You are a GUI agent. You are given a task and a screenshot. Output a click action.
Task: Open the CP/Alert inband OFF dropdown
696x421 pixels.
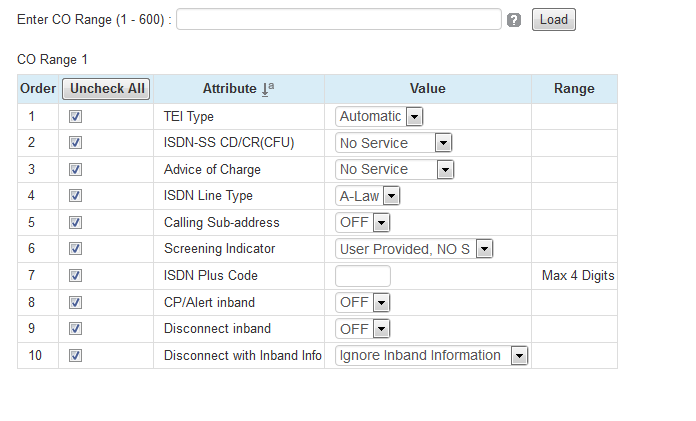[362, 302]
